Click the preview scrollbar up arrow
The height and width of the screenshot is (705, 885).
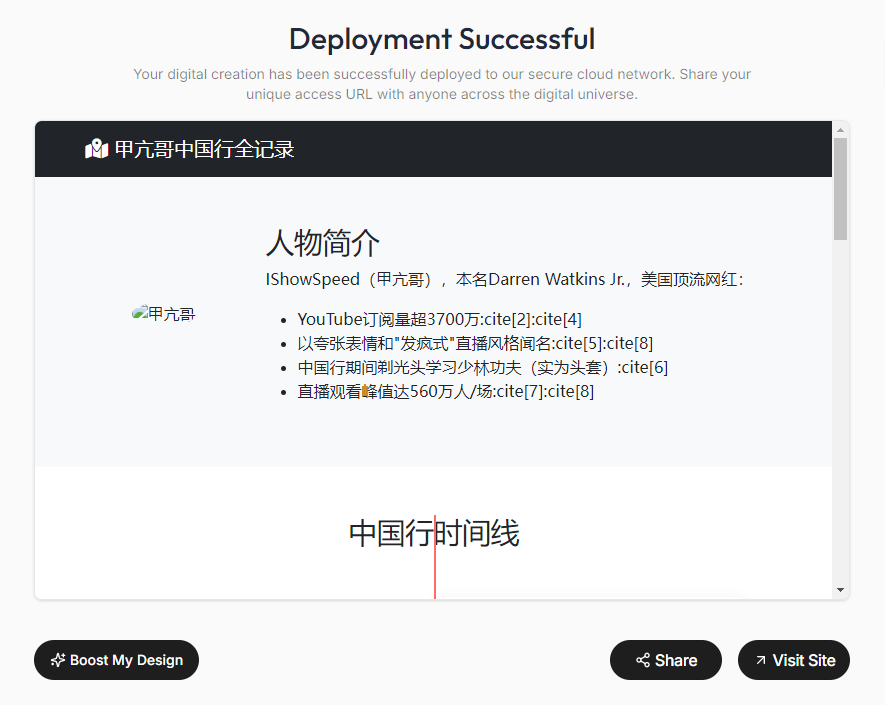pyautogui.click(x=840, y=130)
